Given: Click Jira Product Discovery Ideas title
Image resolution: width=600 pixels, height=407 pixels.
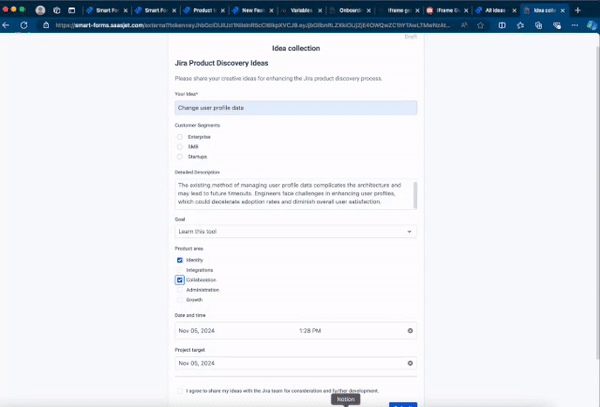Looking at the screenshot, I should (x=221, y=63).
